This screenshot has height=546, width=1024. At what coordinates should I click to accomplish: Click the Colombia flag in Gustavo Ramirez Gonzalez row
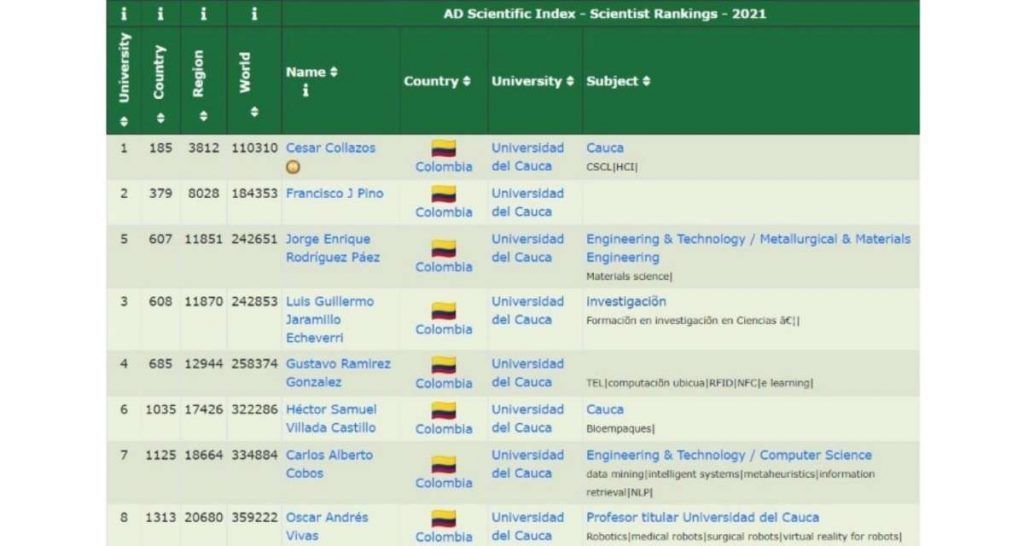coord(443,365)
